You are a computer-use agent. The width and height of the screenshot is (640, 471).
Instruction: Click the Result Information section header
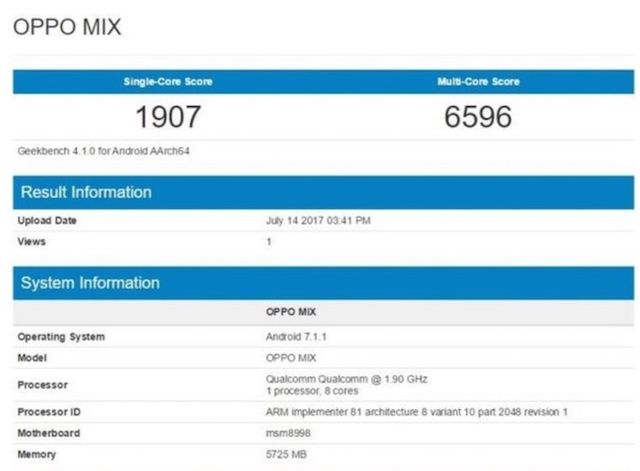click(x=87, y=192)
